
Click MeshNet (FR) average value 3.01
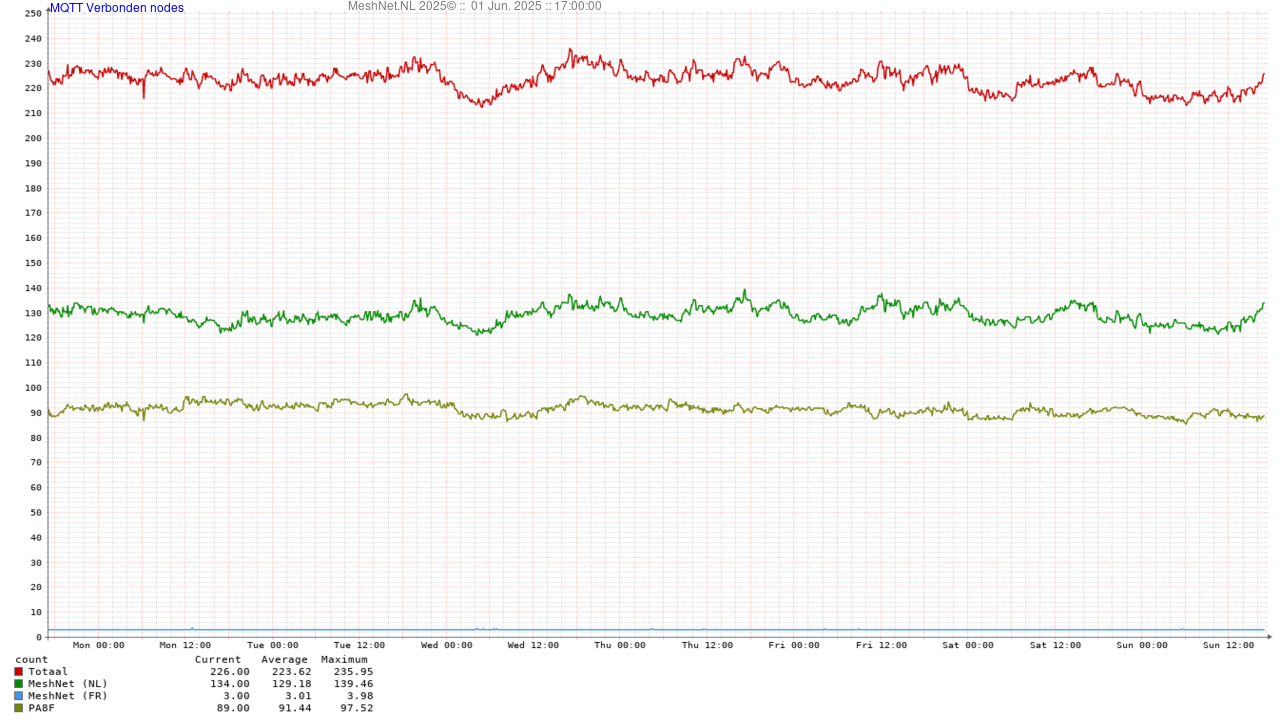click(298, 696)
